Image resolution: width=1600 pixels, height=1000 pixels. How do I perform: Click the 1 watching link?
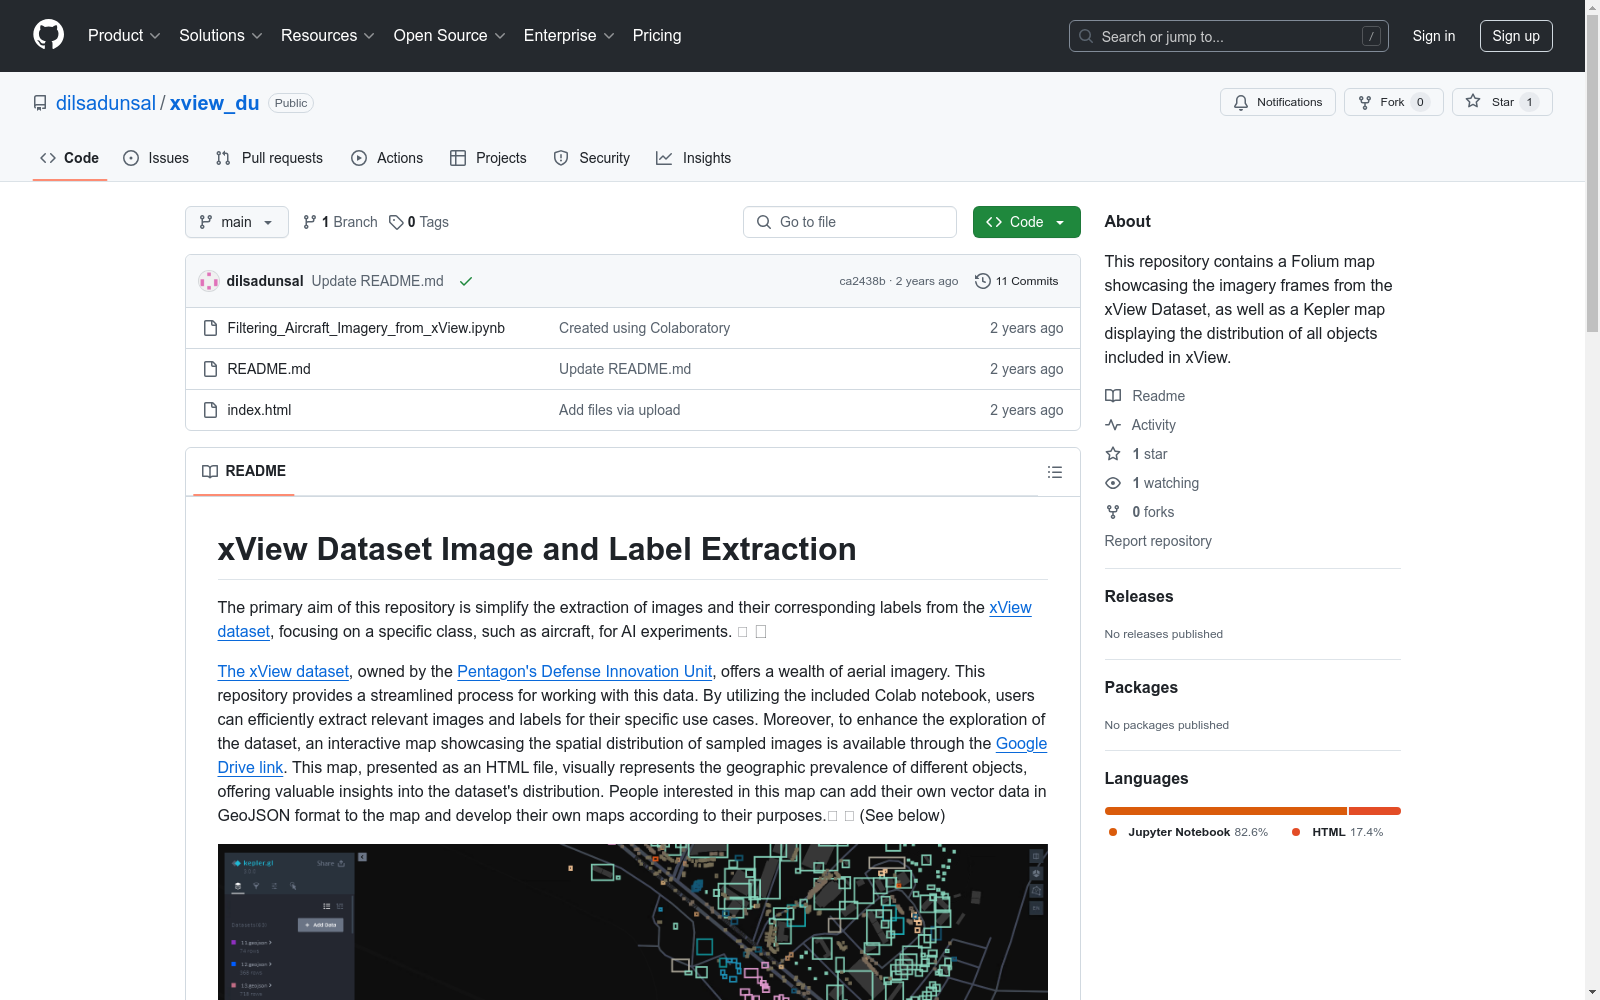click(x=1164, y=483)
